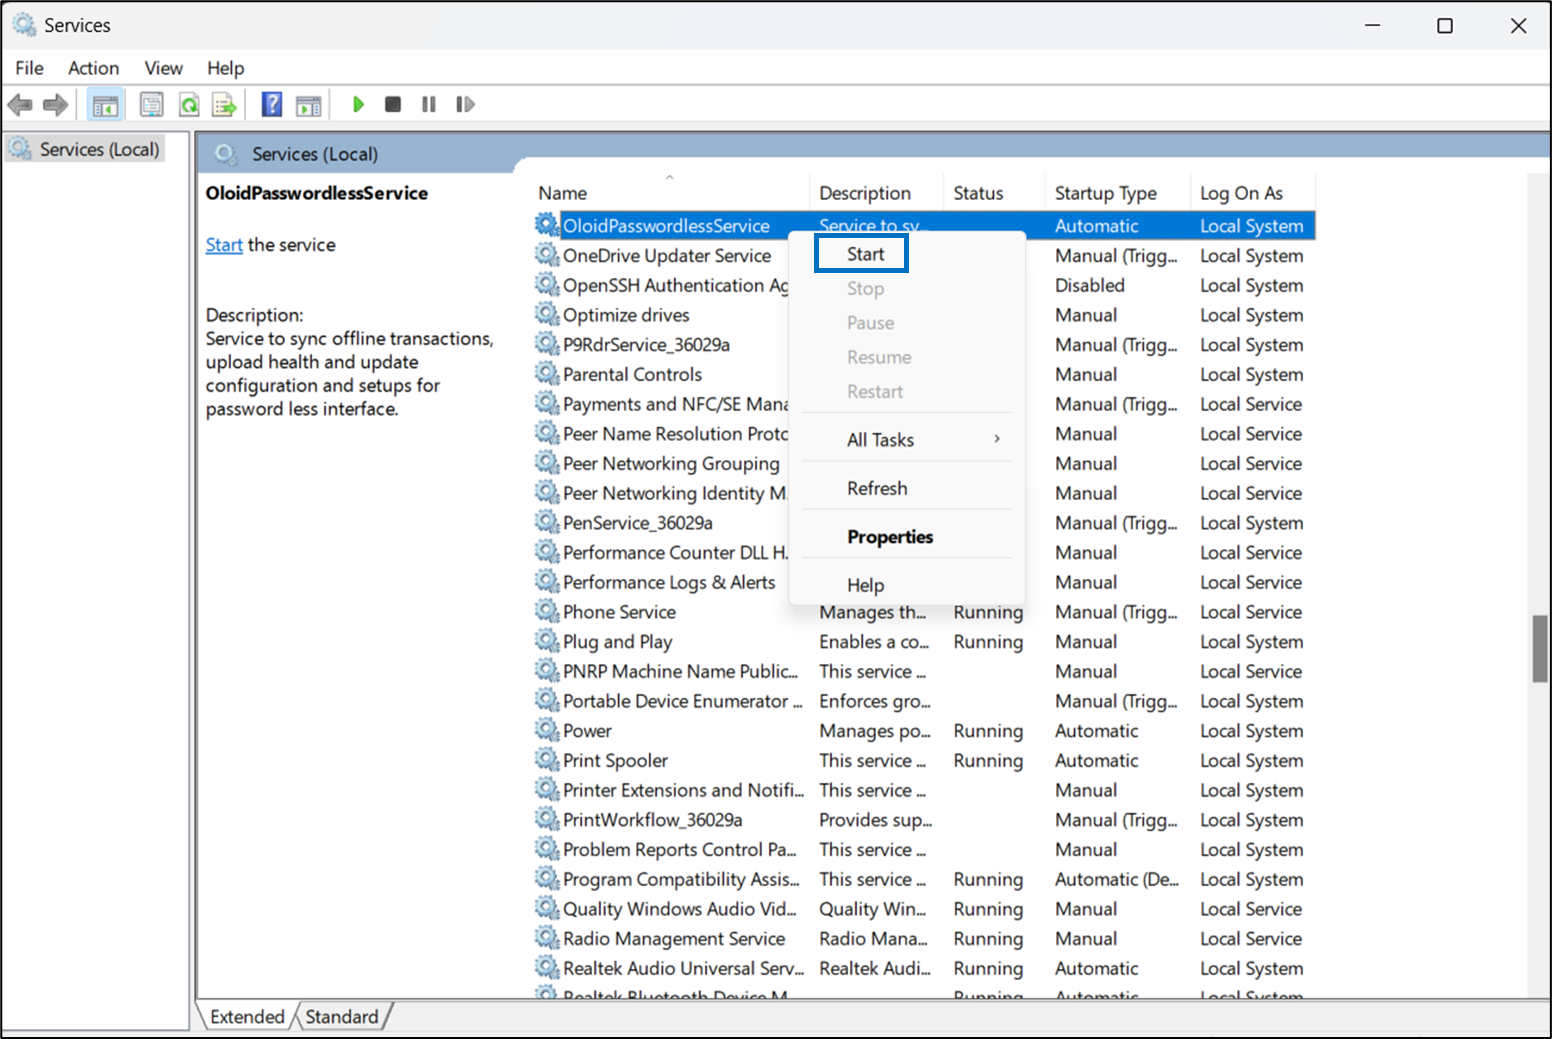Toggle Show/Hide Action Pane toolbar icon
The image size is (1552, 1039).
(x=309, y=104)
